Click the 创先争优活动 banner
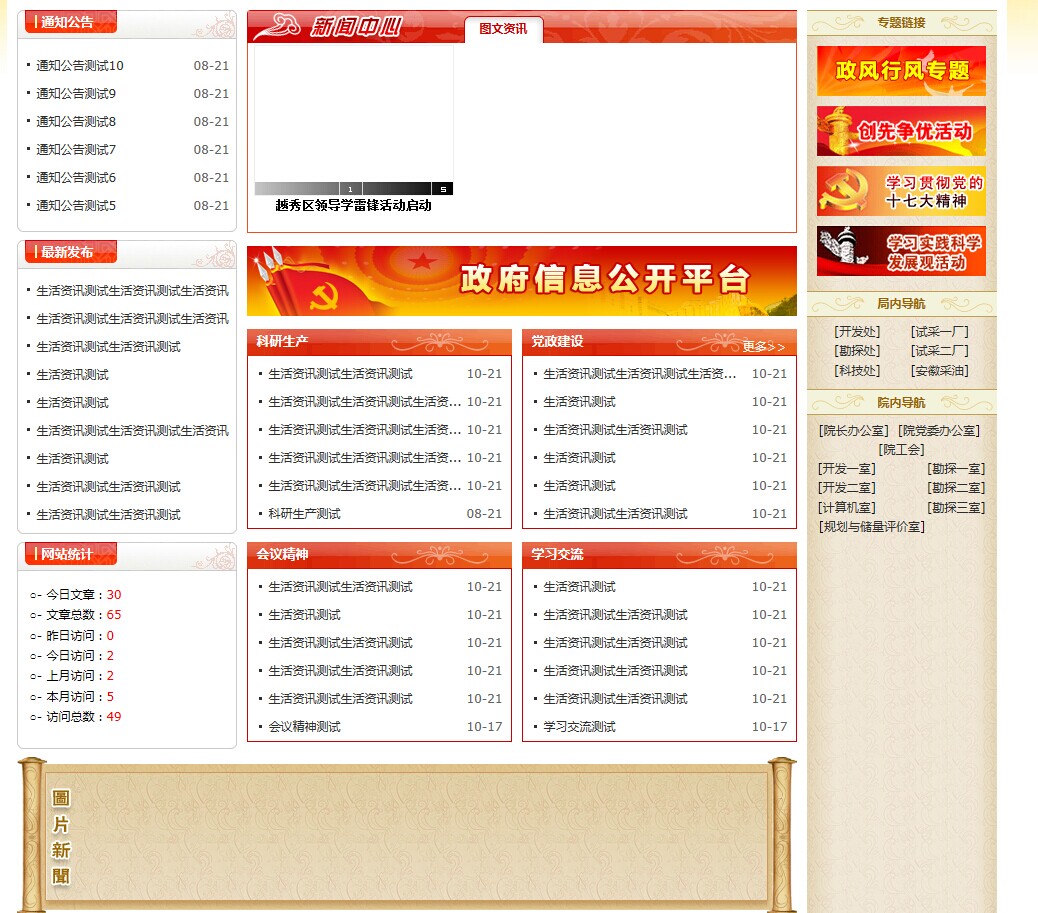Image resolution: width=1038 pixels, height=913 pixels. tap(901, 131)
